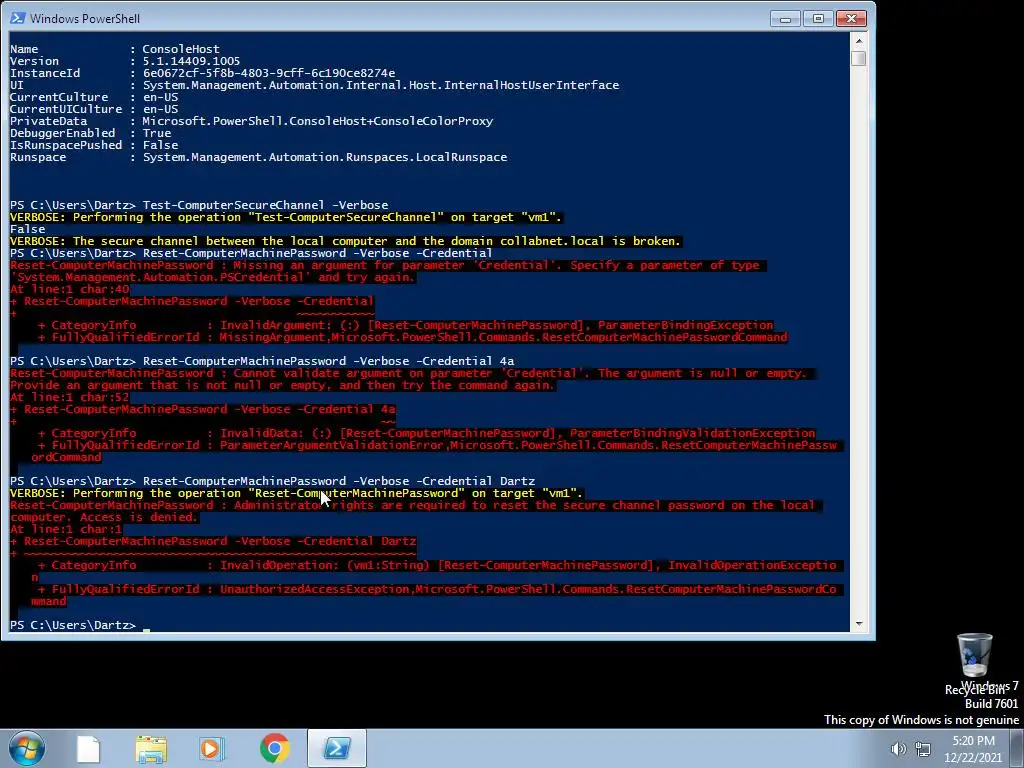
Task: Click the 'At line:1 char:52' error line
Action: click(70, 397)
